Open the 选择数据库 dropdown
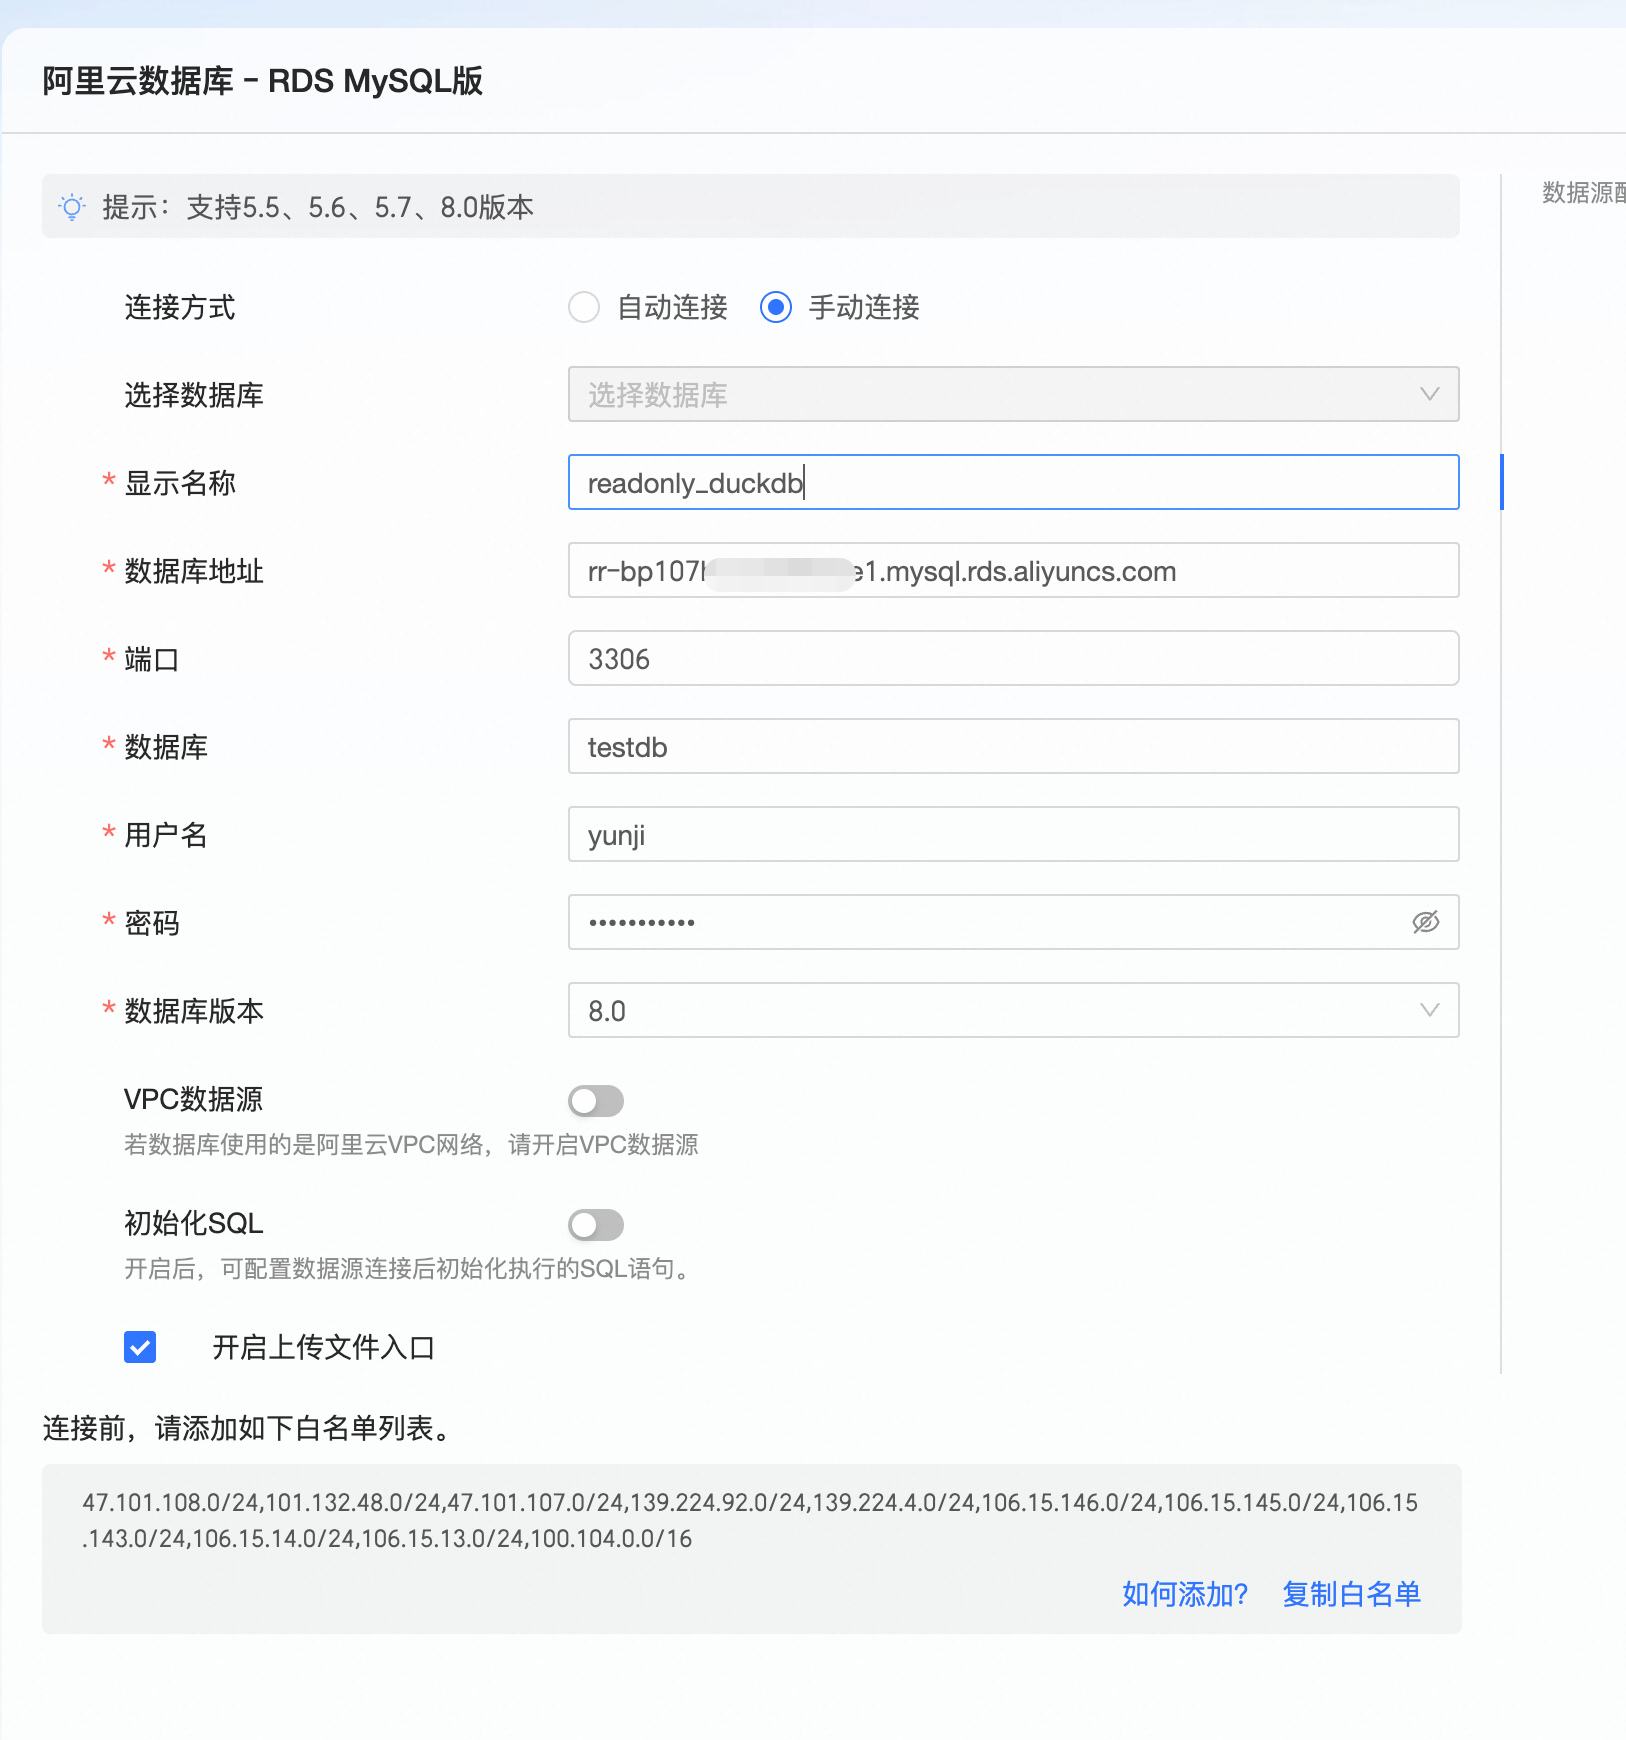 click(1013, 394)
